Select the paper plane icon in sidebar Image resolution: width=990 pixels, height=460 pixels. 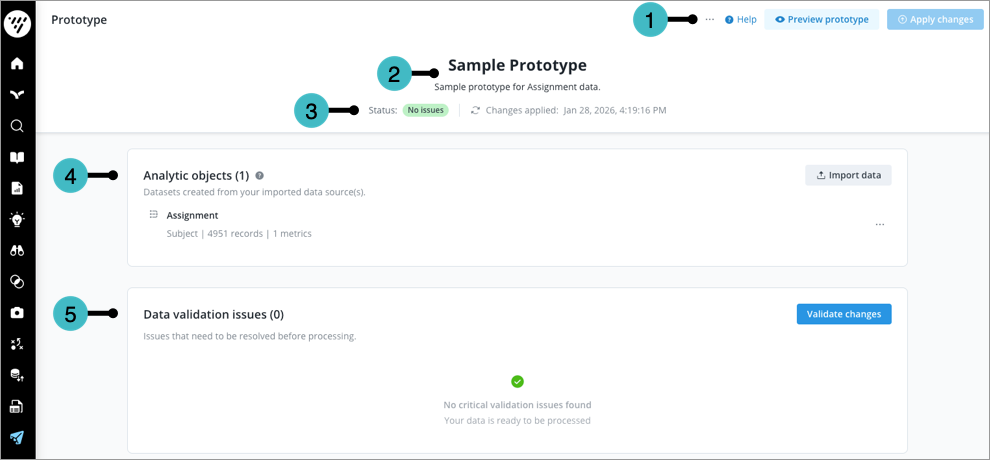(x=17, y=437)
